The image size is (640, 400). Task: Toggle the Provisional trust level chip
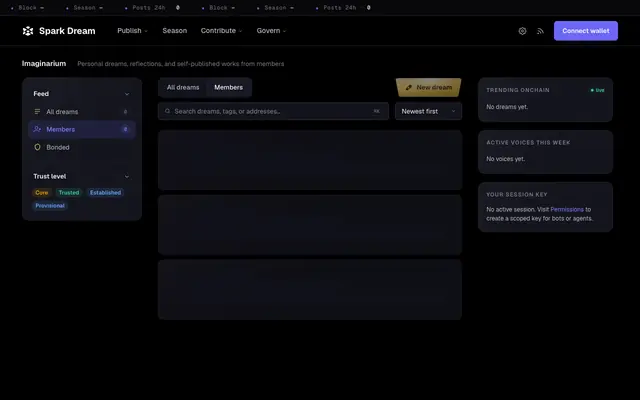(x=50, y=206)
